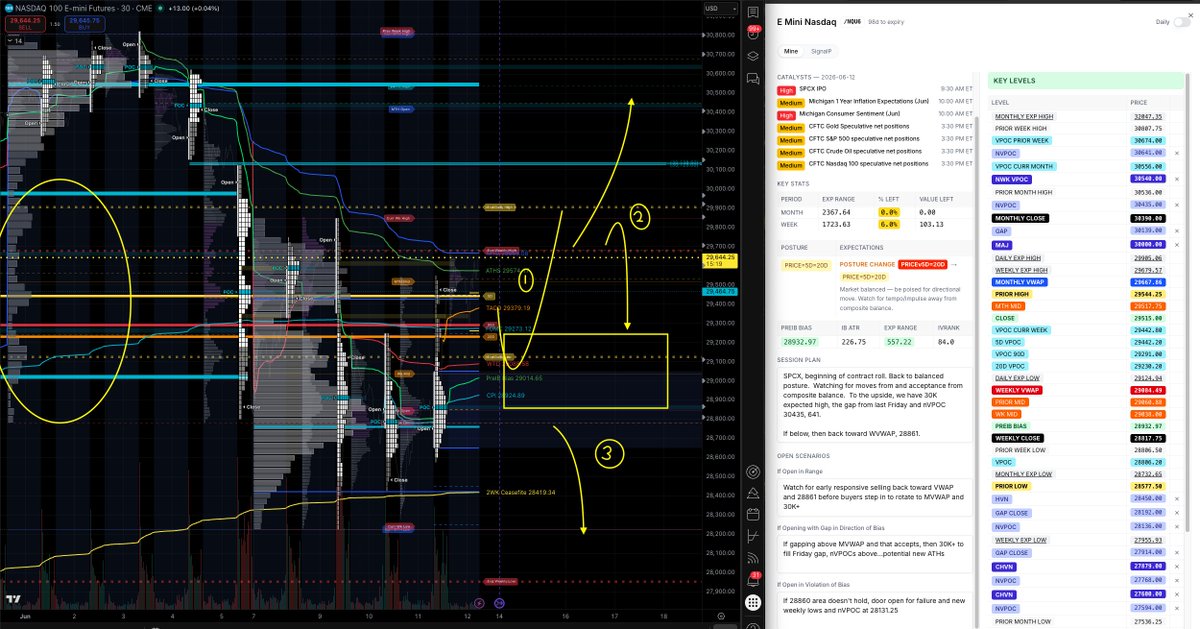Click the WEEKLY CLOSE price 28817.75
The width and height of the screenshot is (1200, 629).
click(1150, 437)
